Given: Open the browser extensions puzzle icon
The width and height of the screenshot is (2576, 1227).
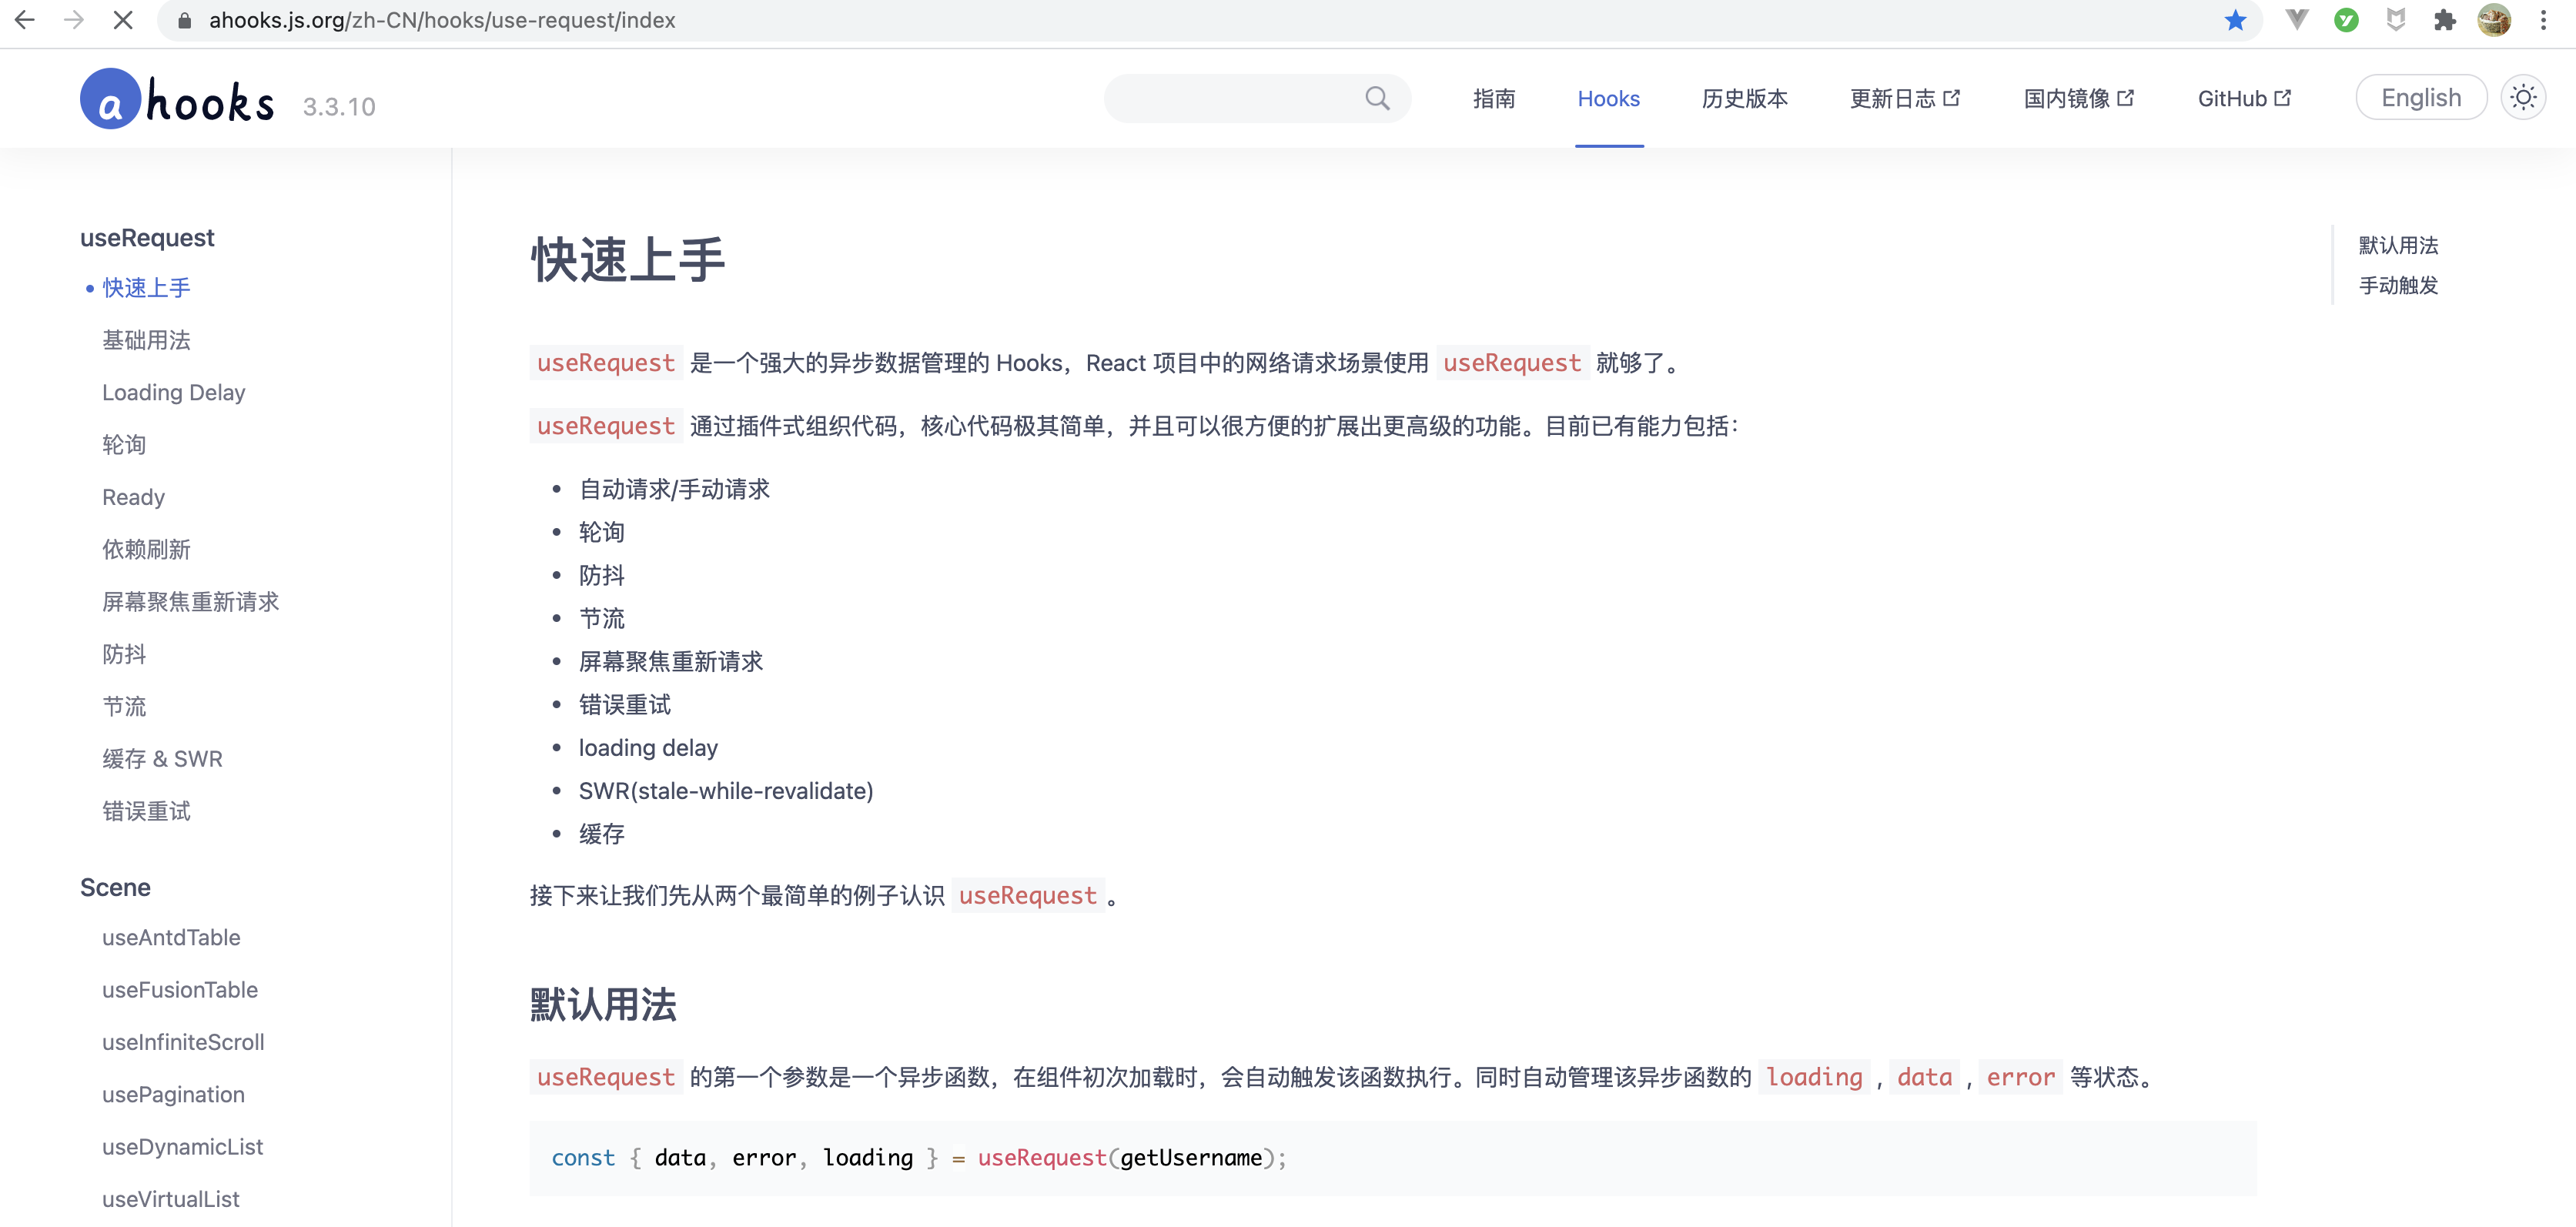Looking at the screenshot, I should (2444, 20).
